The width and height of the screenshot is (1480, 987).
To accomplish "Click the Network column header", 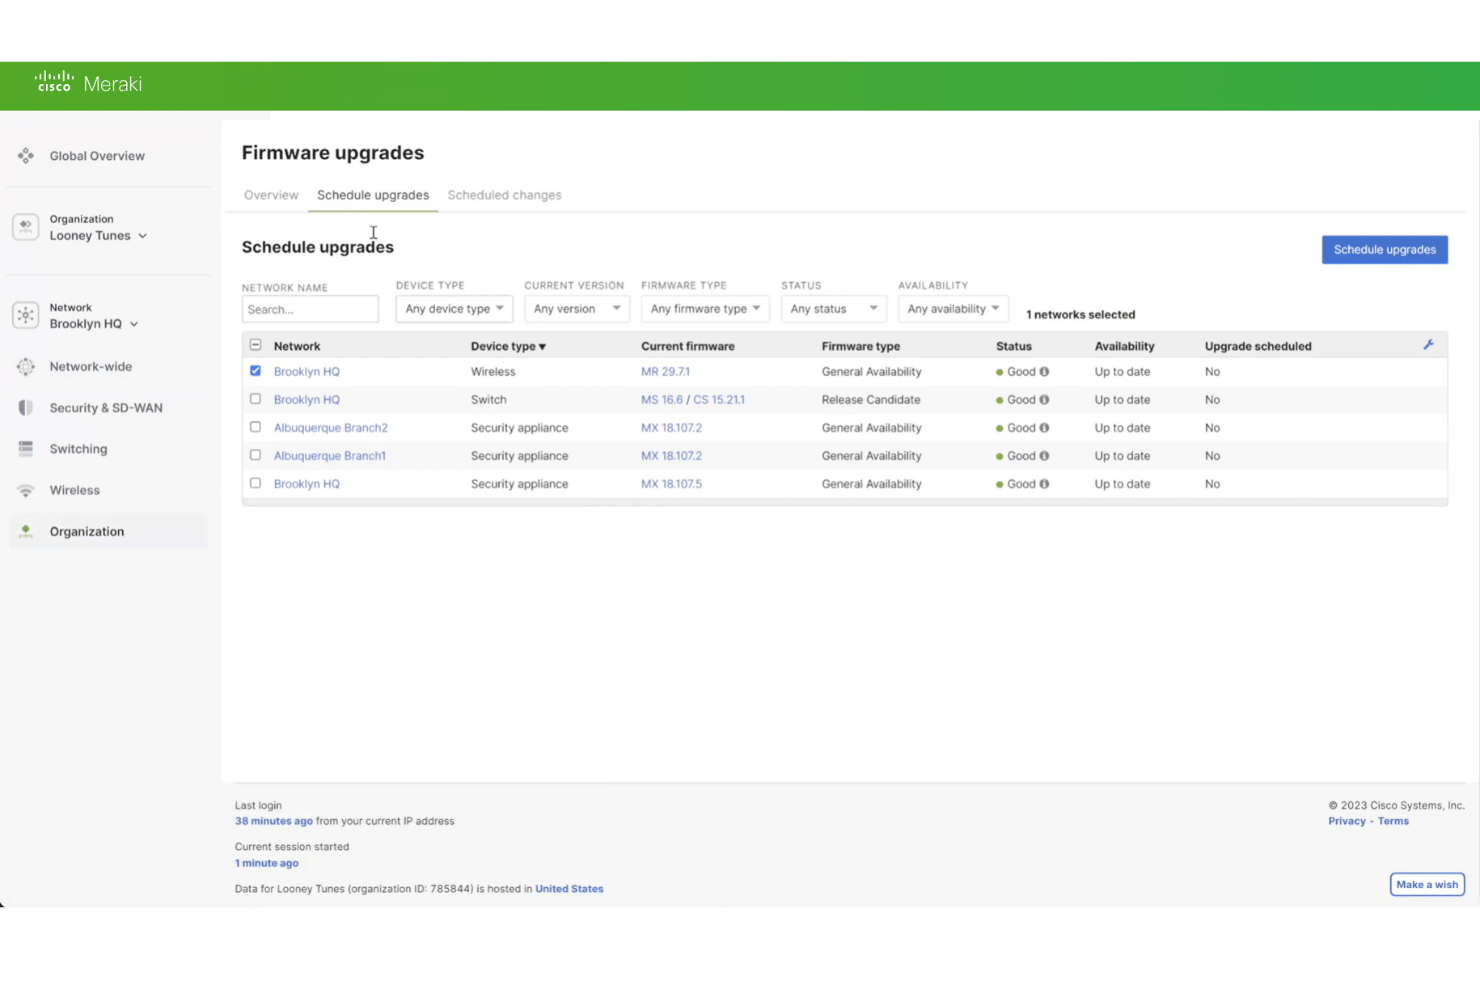I will 297,346.
